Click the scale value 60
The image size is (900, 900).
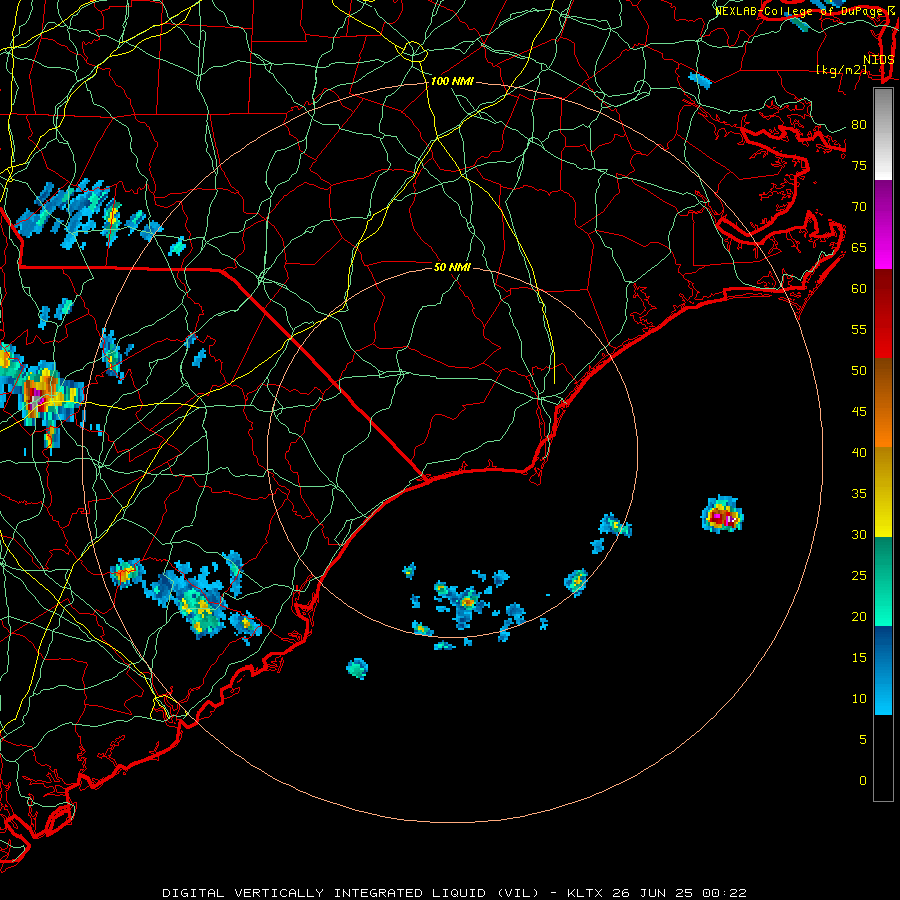point(859,289)
